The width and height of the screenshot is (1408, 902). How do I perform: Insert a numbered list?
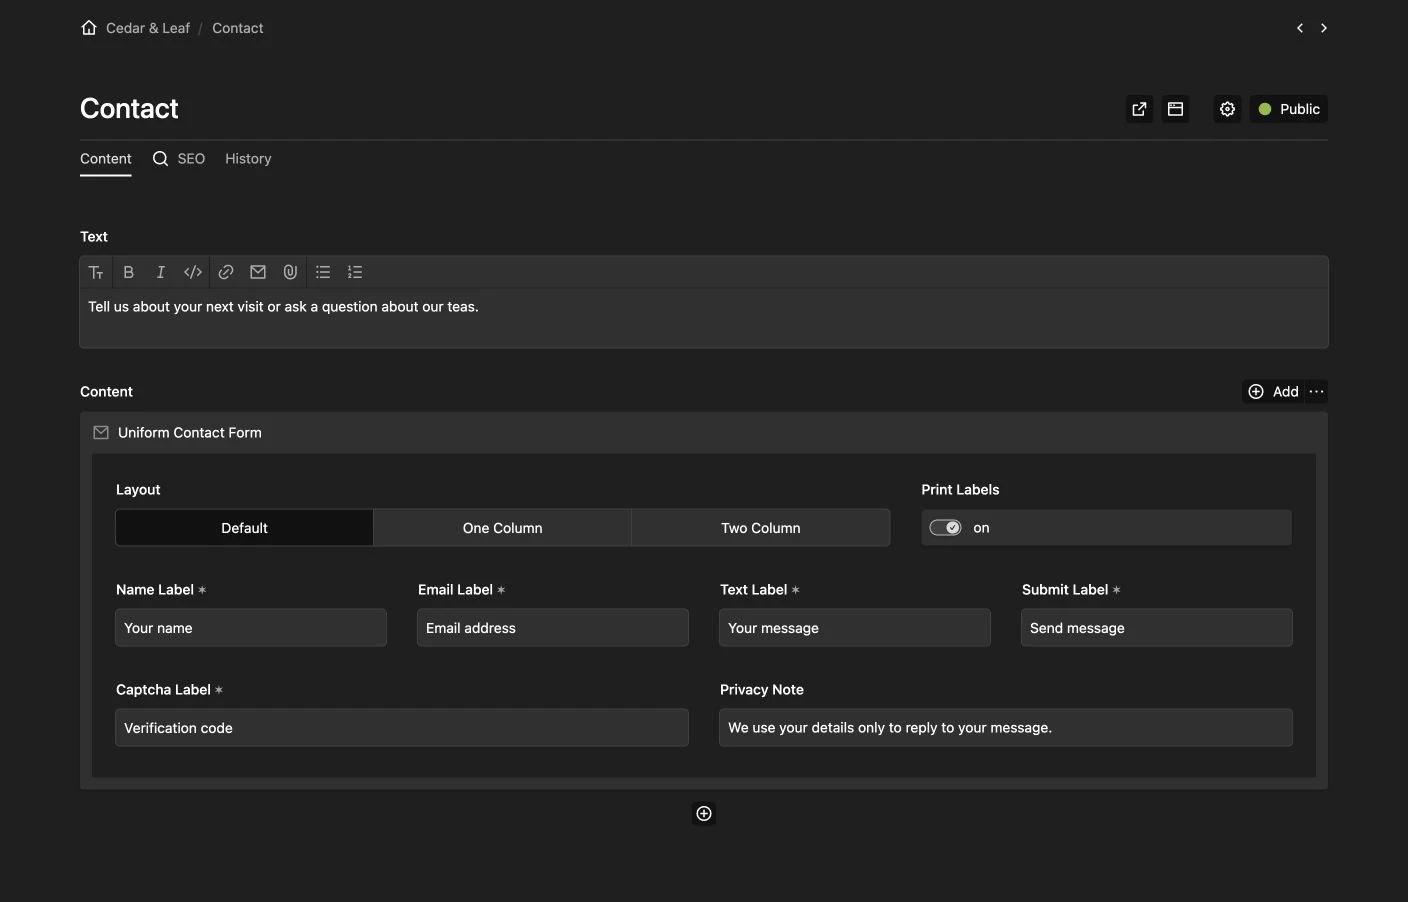(x=355, y=272)
